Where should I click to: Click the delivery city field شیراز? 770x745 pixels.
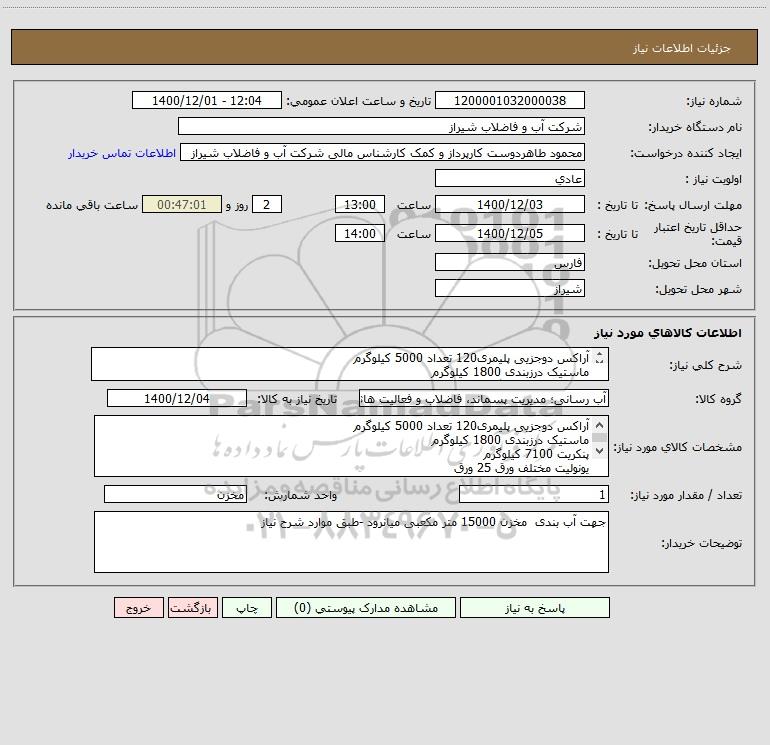(510, 288)
